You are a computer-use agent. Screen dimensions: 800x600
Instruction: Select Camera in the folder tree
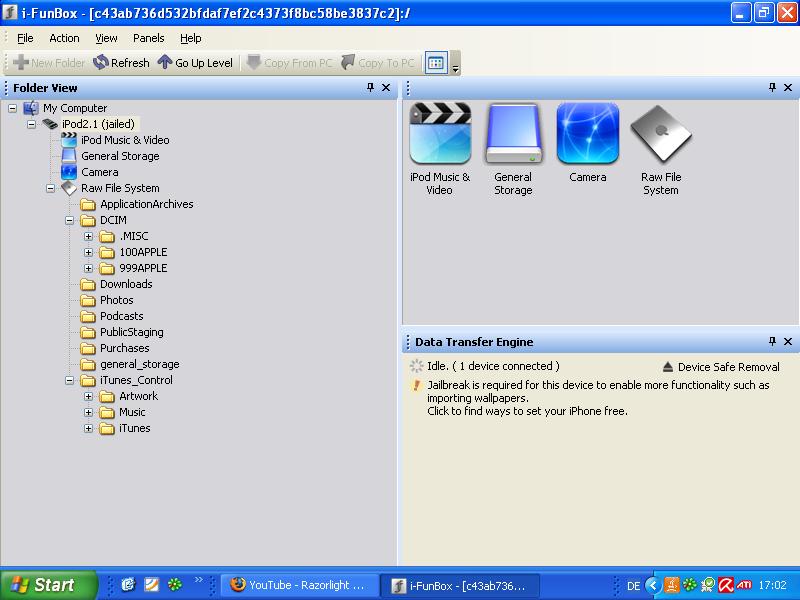(x=99, y=172)
